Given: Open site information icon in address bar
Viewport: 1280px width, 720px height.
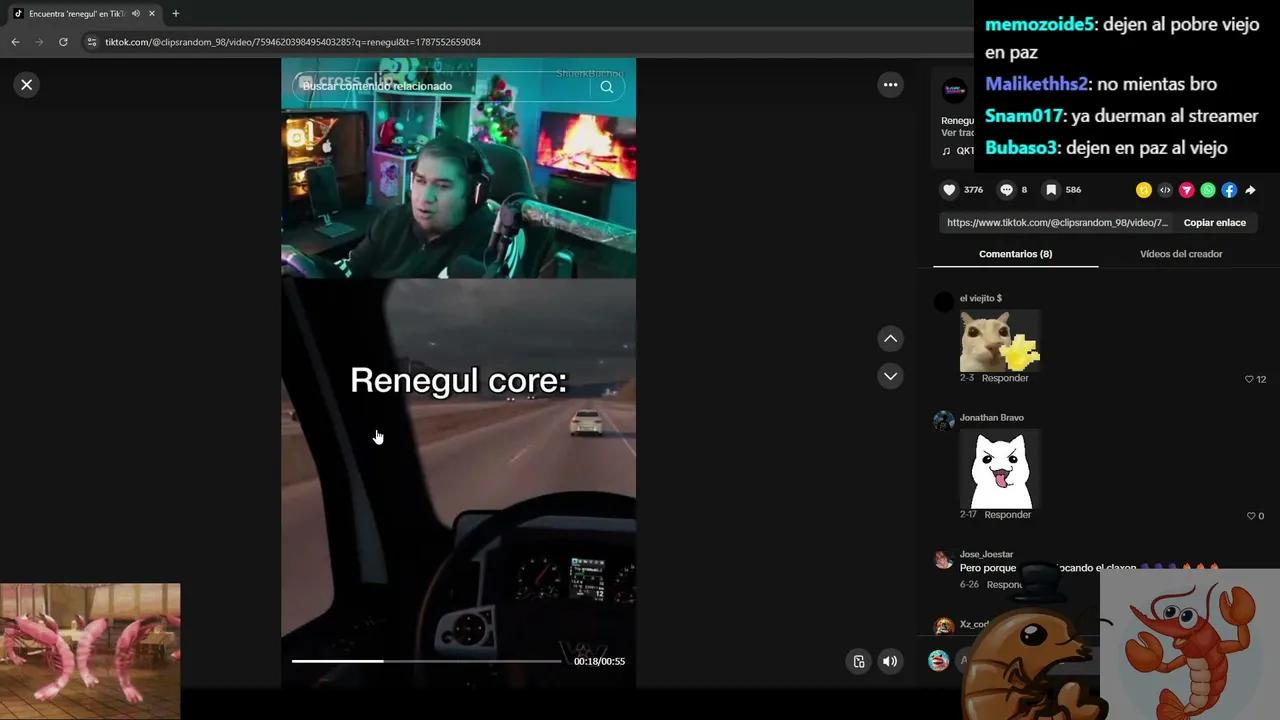Looking at the screenshot, I should click(x=92, y=42).
